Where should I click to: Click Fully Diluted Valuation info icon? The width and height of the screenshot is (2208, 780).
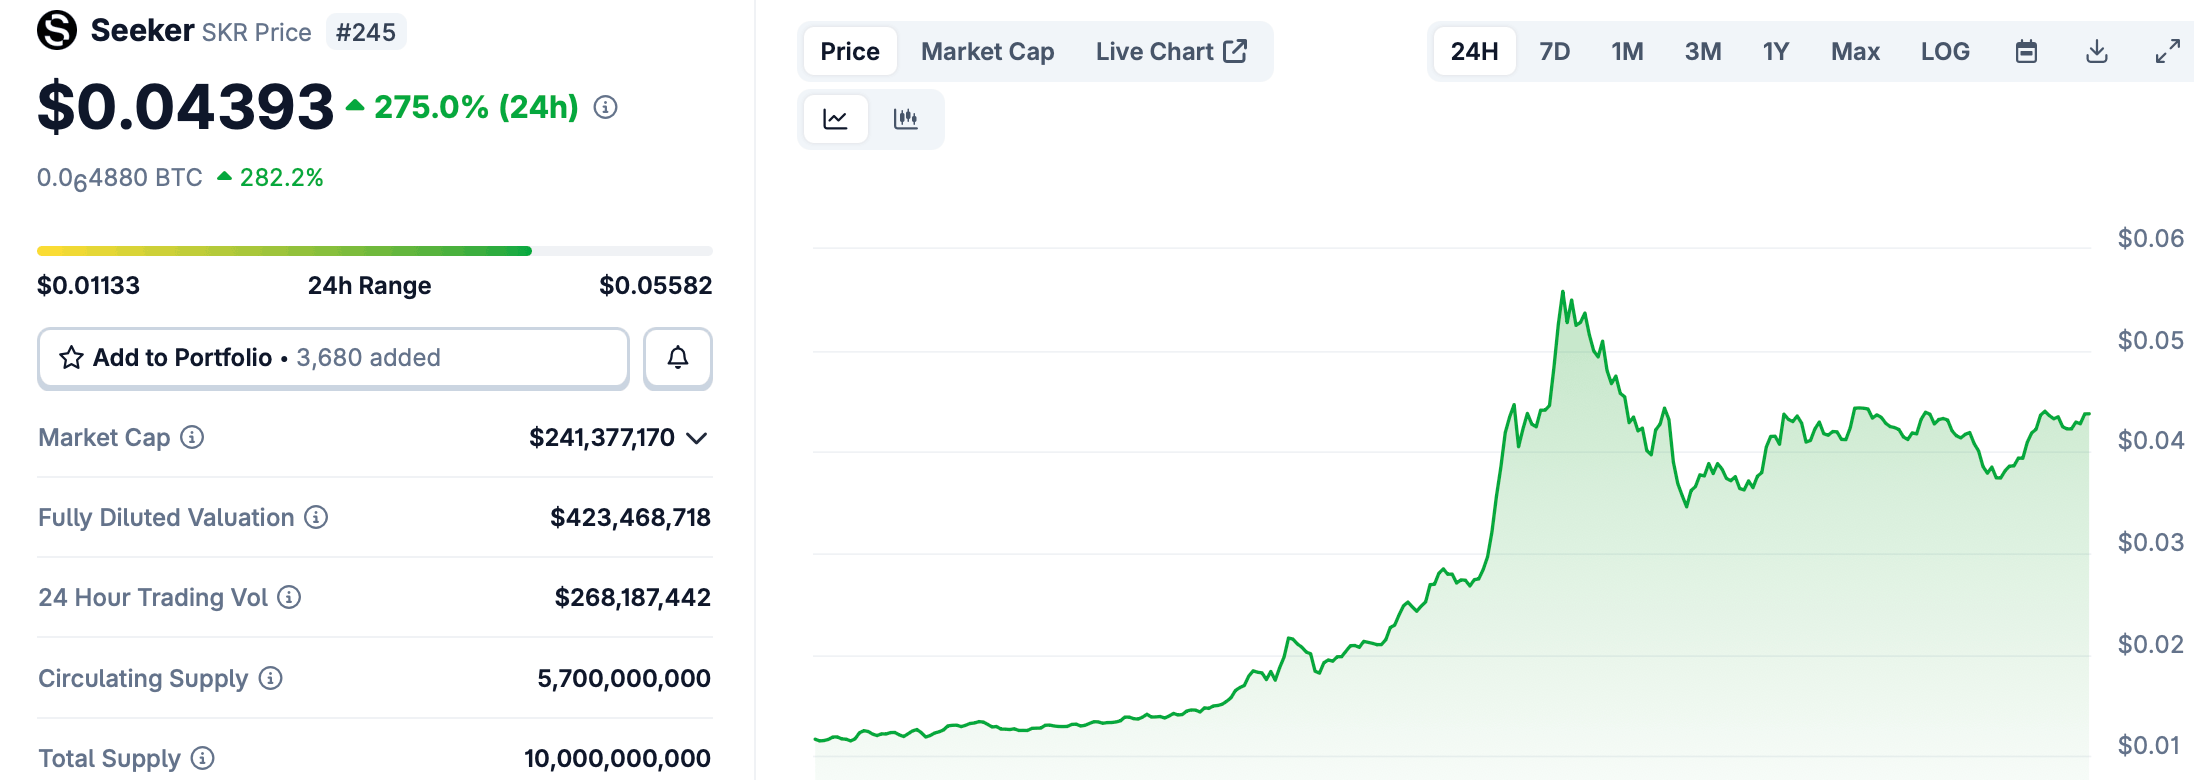316,517
